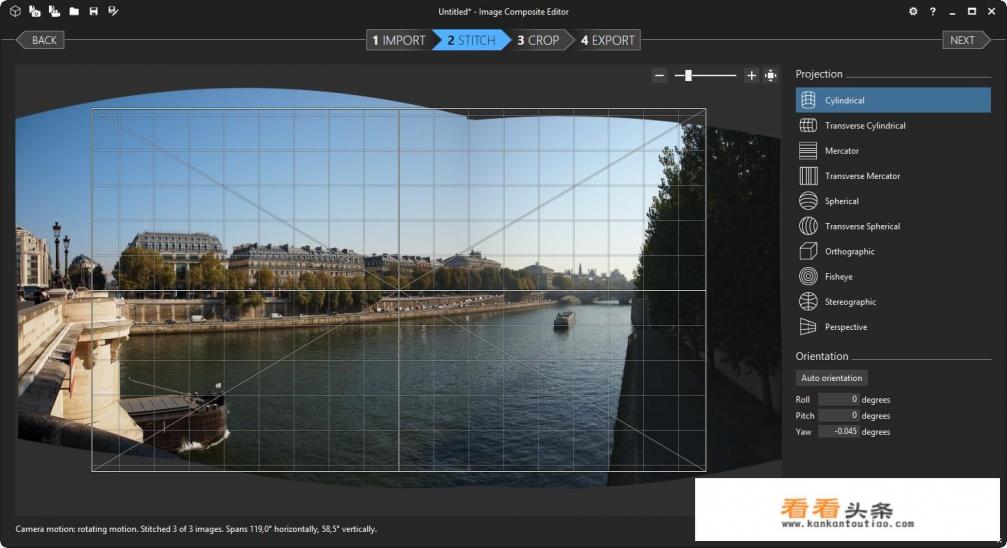Pick the Stereographic projection
Screen dimensions: 1007x548
[850, 302]
